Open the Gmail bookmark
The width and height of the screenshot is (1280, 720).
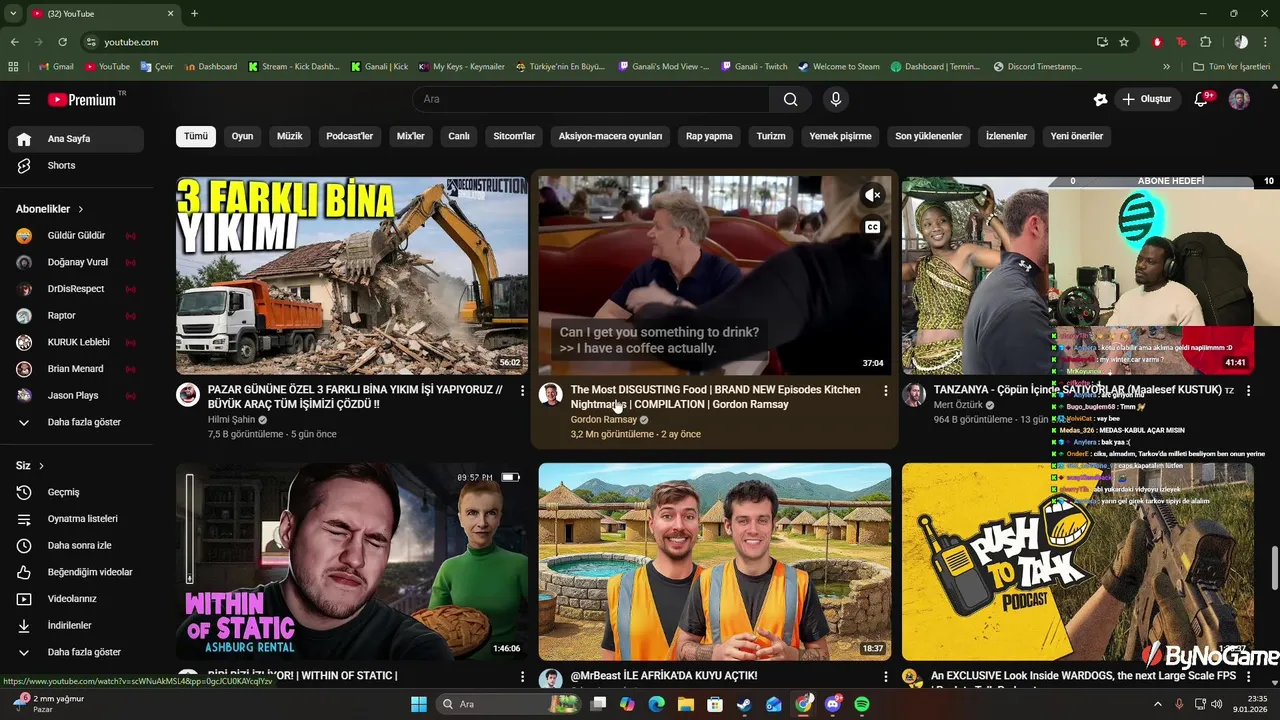tap(56, 67)
